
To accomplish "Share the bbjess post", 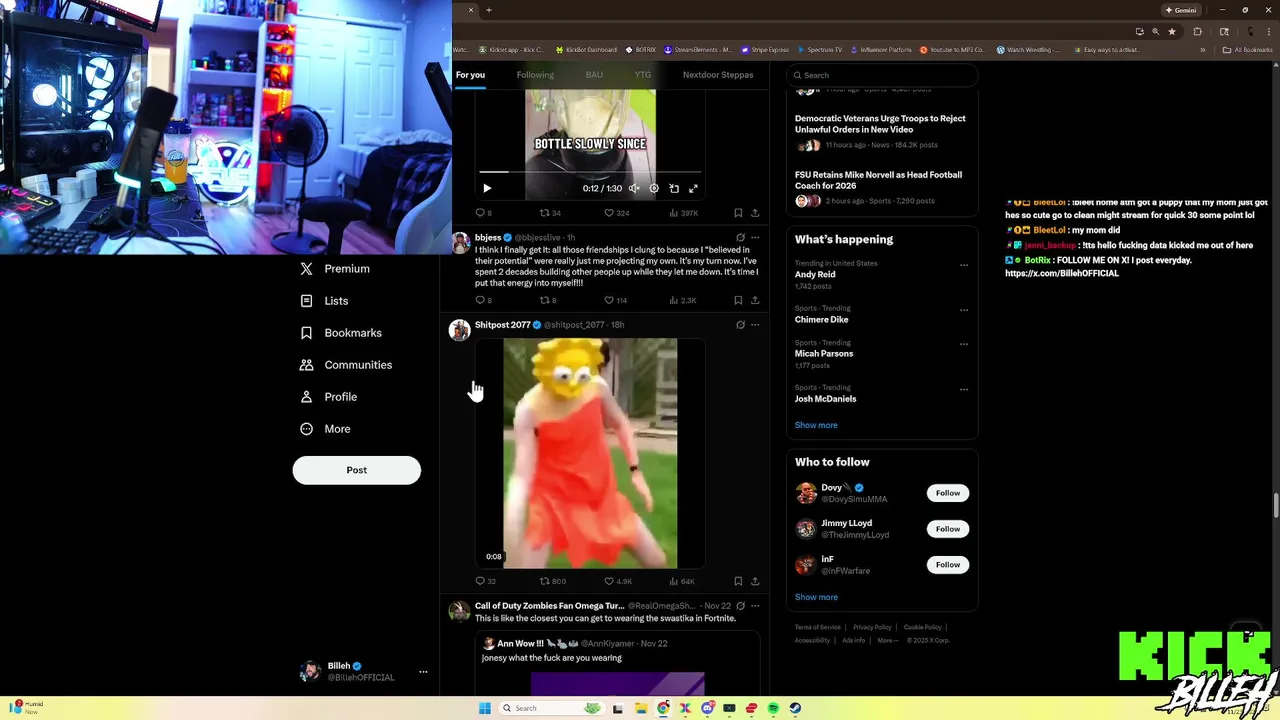I will tap(755, 300).
